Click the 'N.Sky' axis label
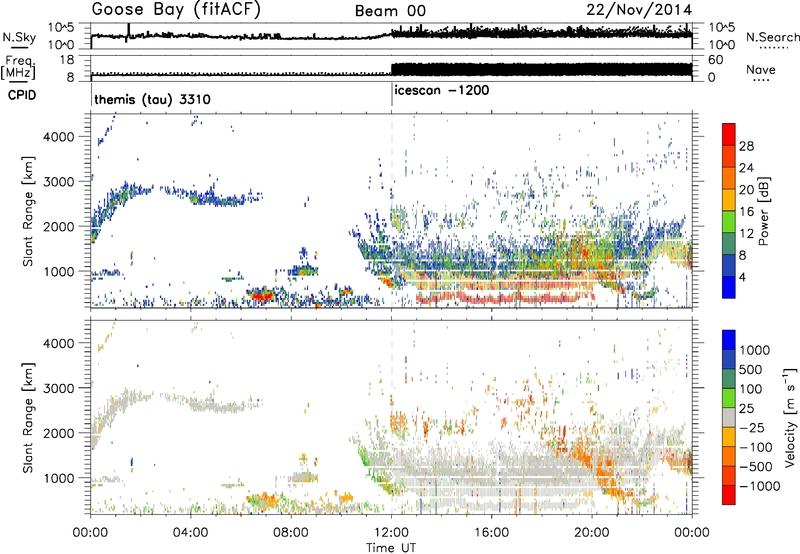800x554 pixels. pyautogui.click(x=19, y=37)
